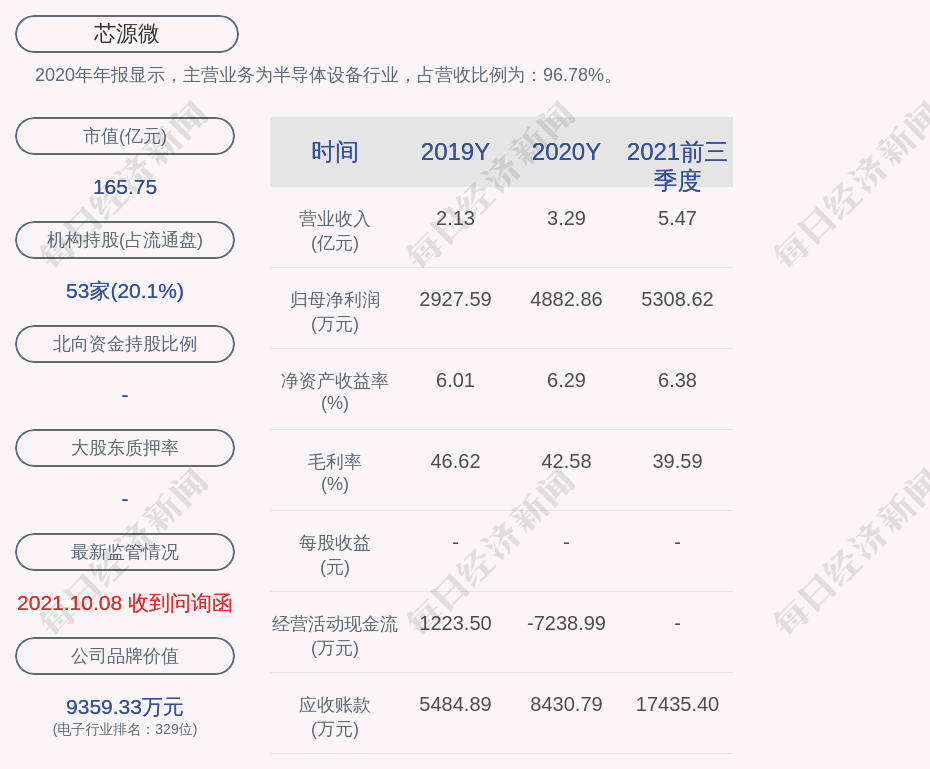Click receivables value 8430.79
930x769 pixels.
[566, 704]
